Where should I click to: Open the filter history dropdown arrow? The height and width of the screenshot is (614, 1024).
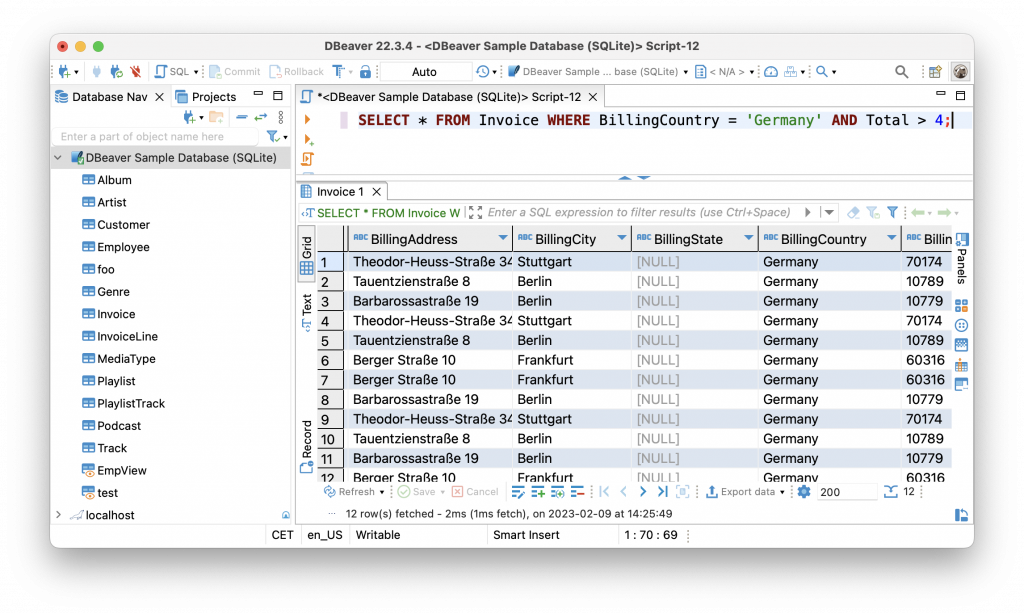pos(829,212)
